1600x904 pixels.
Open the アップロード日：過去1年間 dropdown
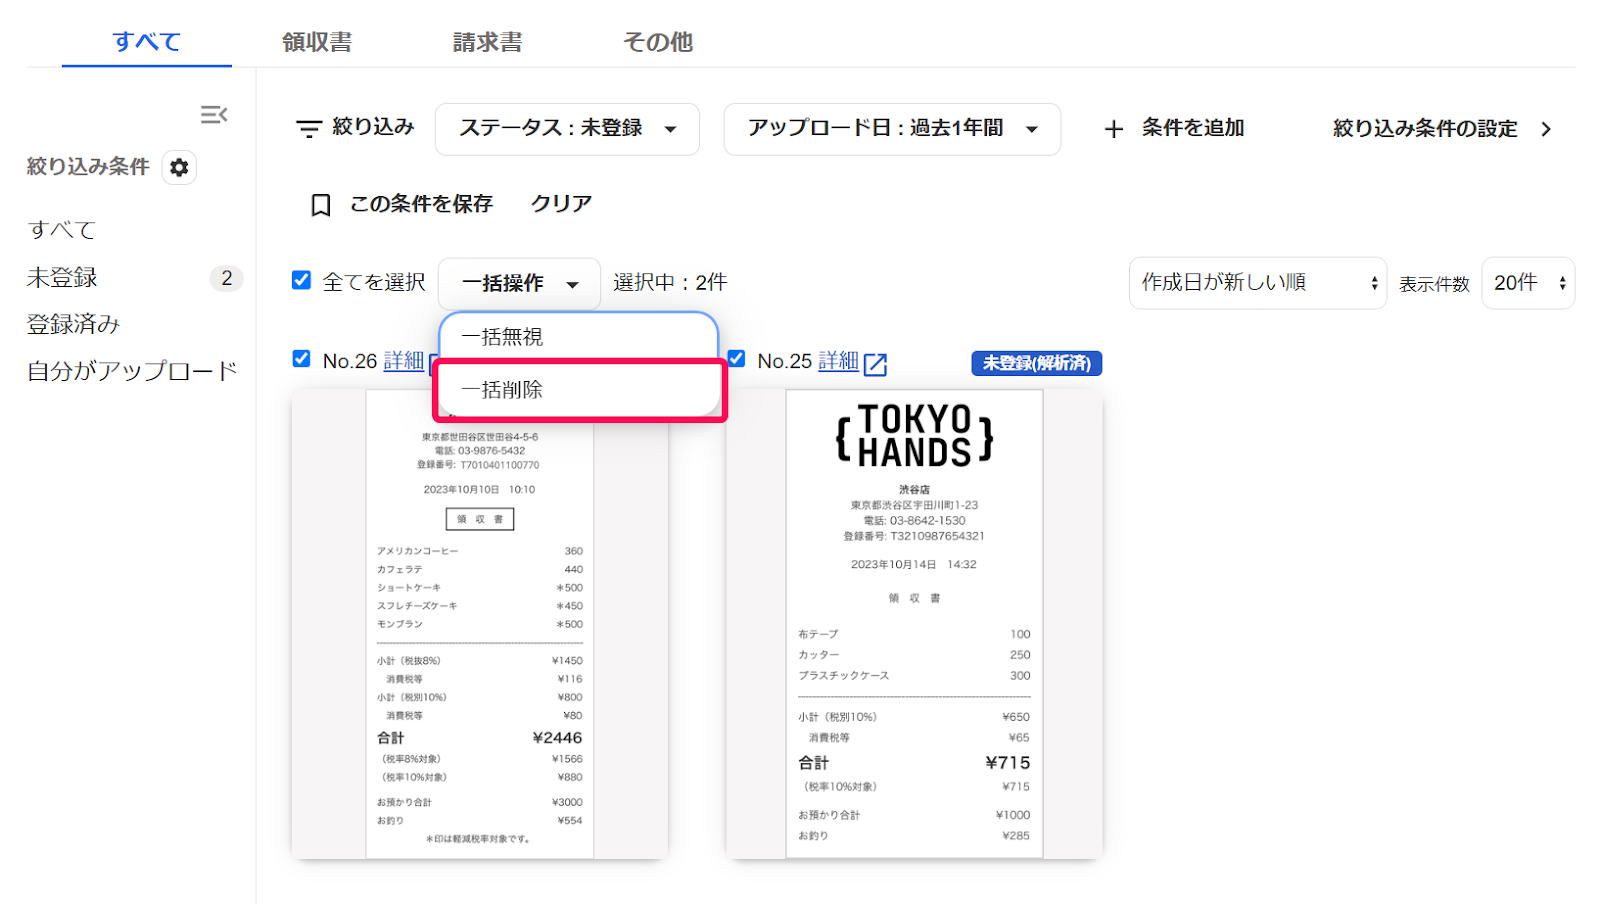pos(892,129)
